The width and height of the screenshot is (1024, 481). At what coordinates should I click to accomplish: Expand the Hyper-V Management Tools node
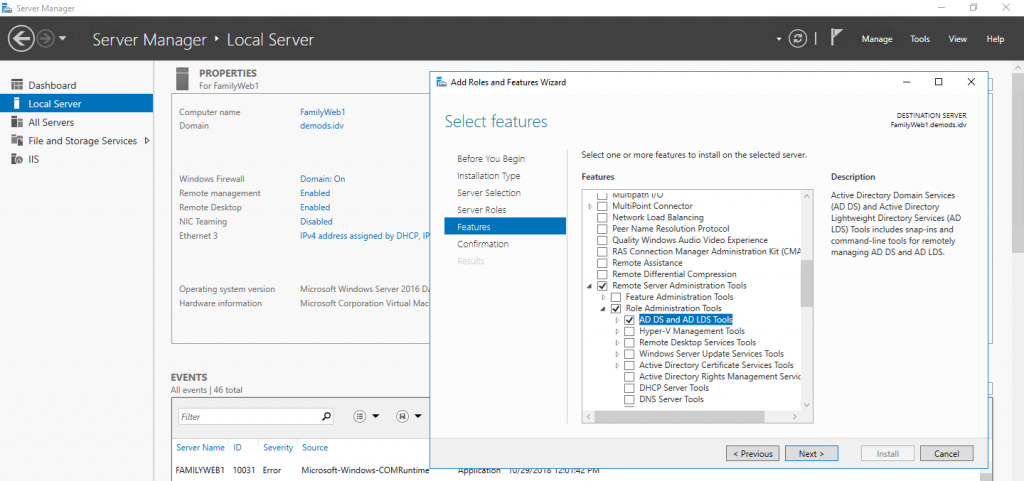(x=617, y=332)
